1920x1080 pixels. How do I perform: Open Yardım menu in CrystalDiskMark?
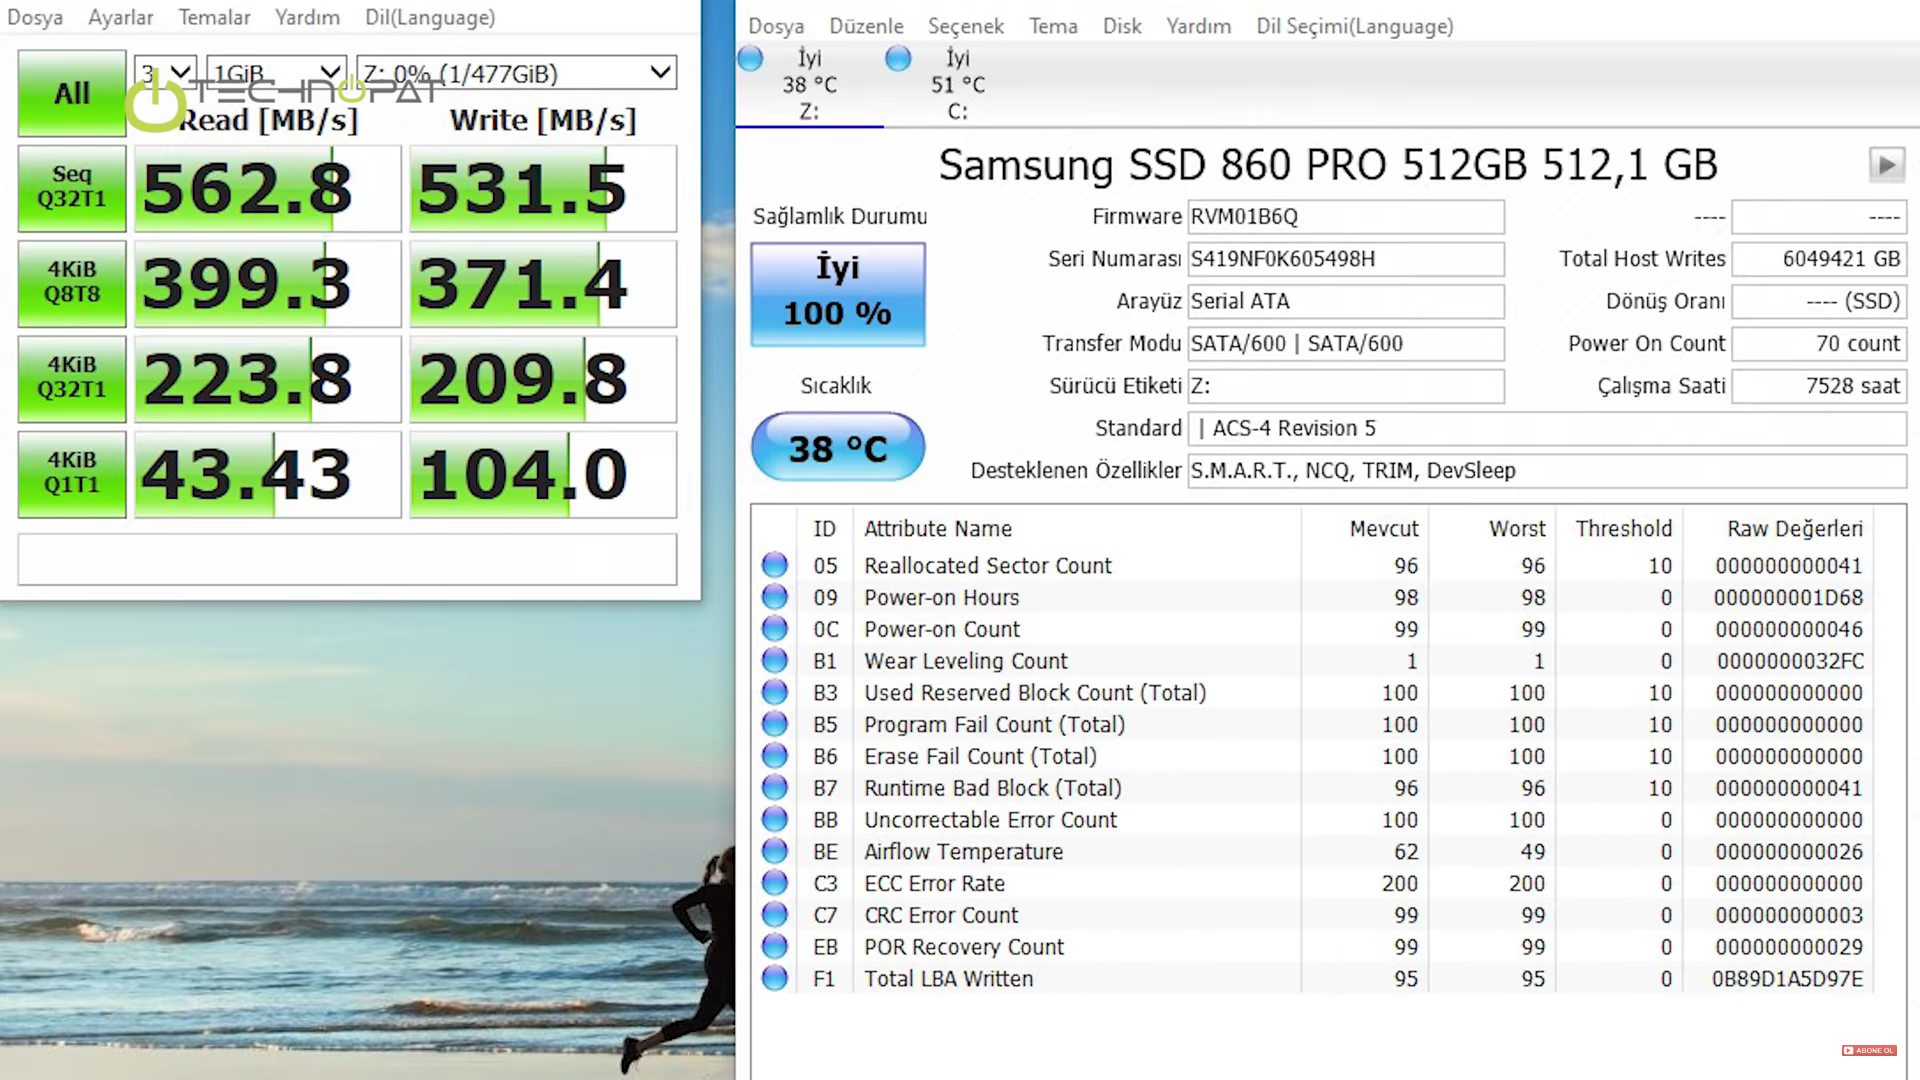point(307,17)
